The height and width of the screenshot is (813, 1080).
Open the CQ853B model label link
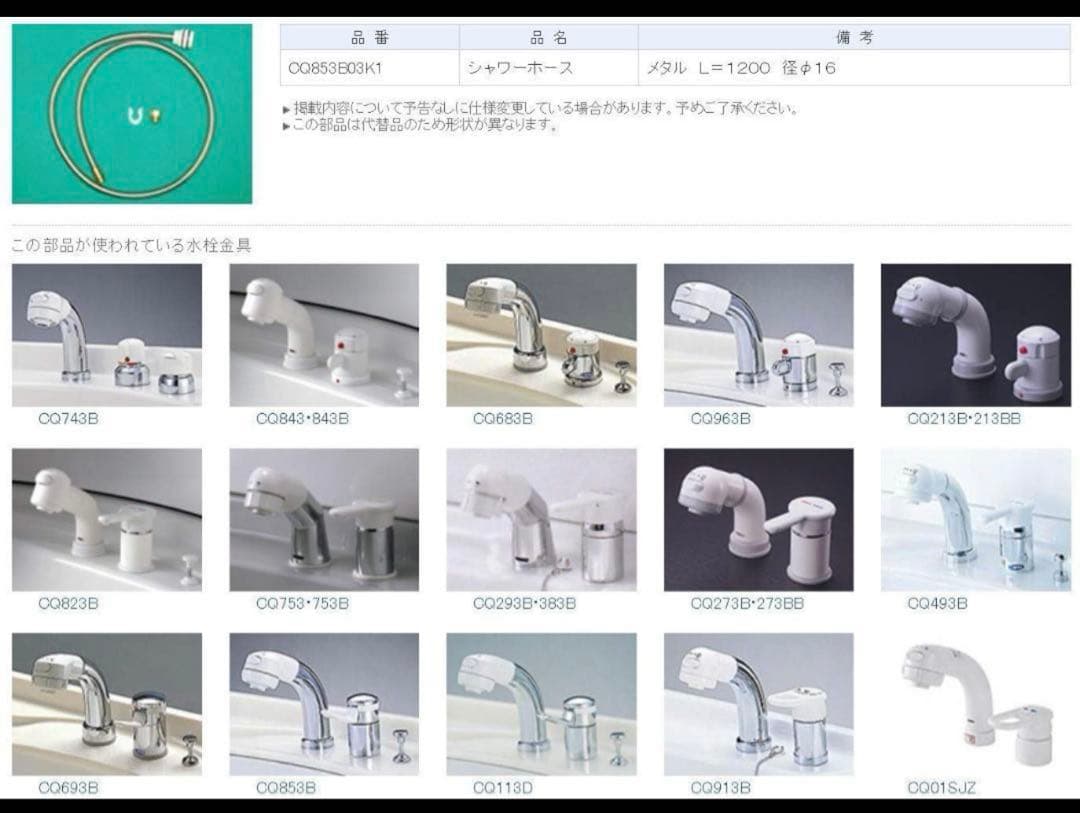point(286,788)
